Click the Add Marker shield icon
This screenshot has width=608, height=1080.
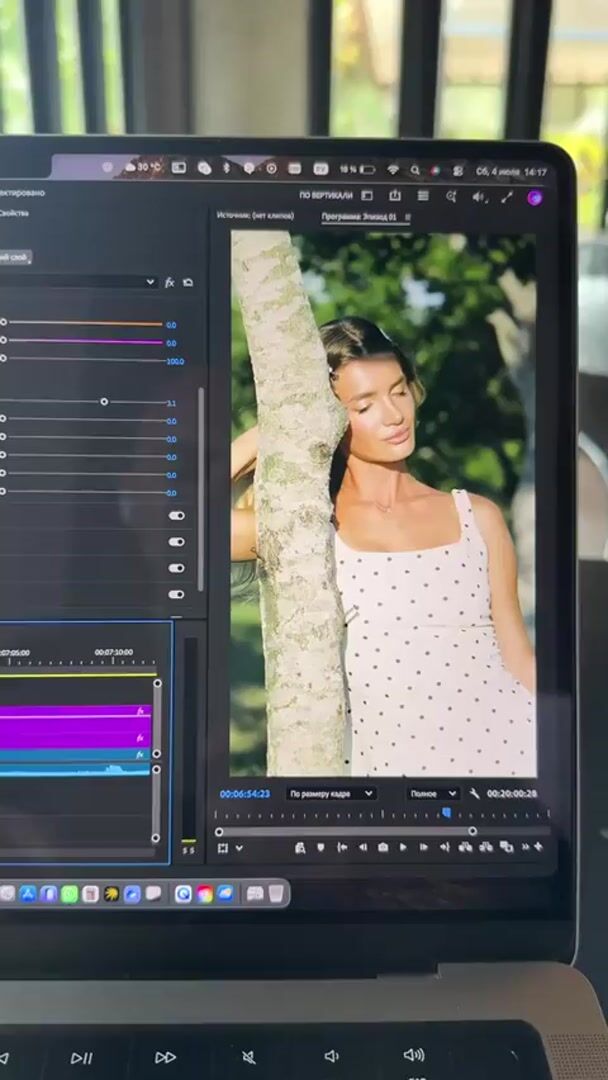coord(320,847)
